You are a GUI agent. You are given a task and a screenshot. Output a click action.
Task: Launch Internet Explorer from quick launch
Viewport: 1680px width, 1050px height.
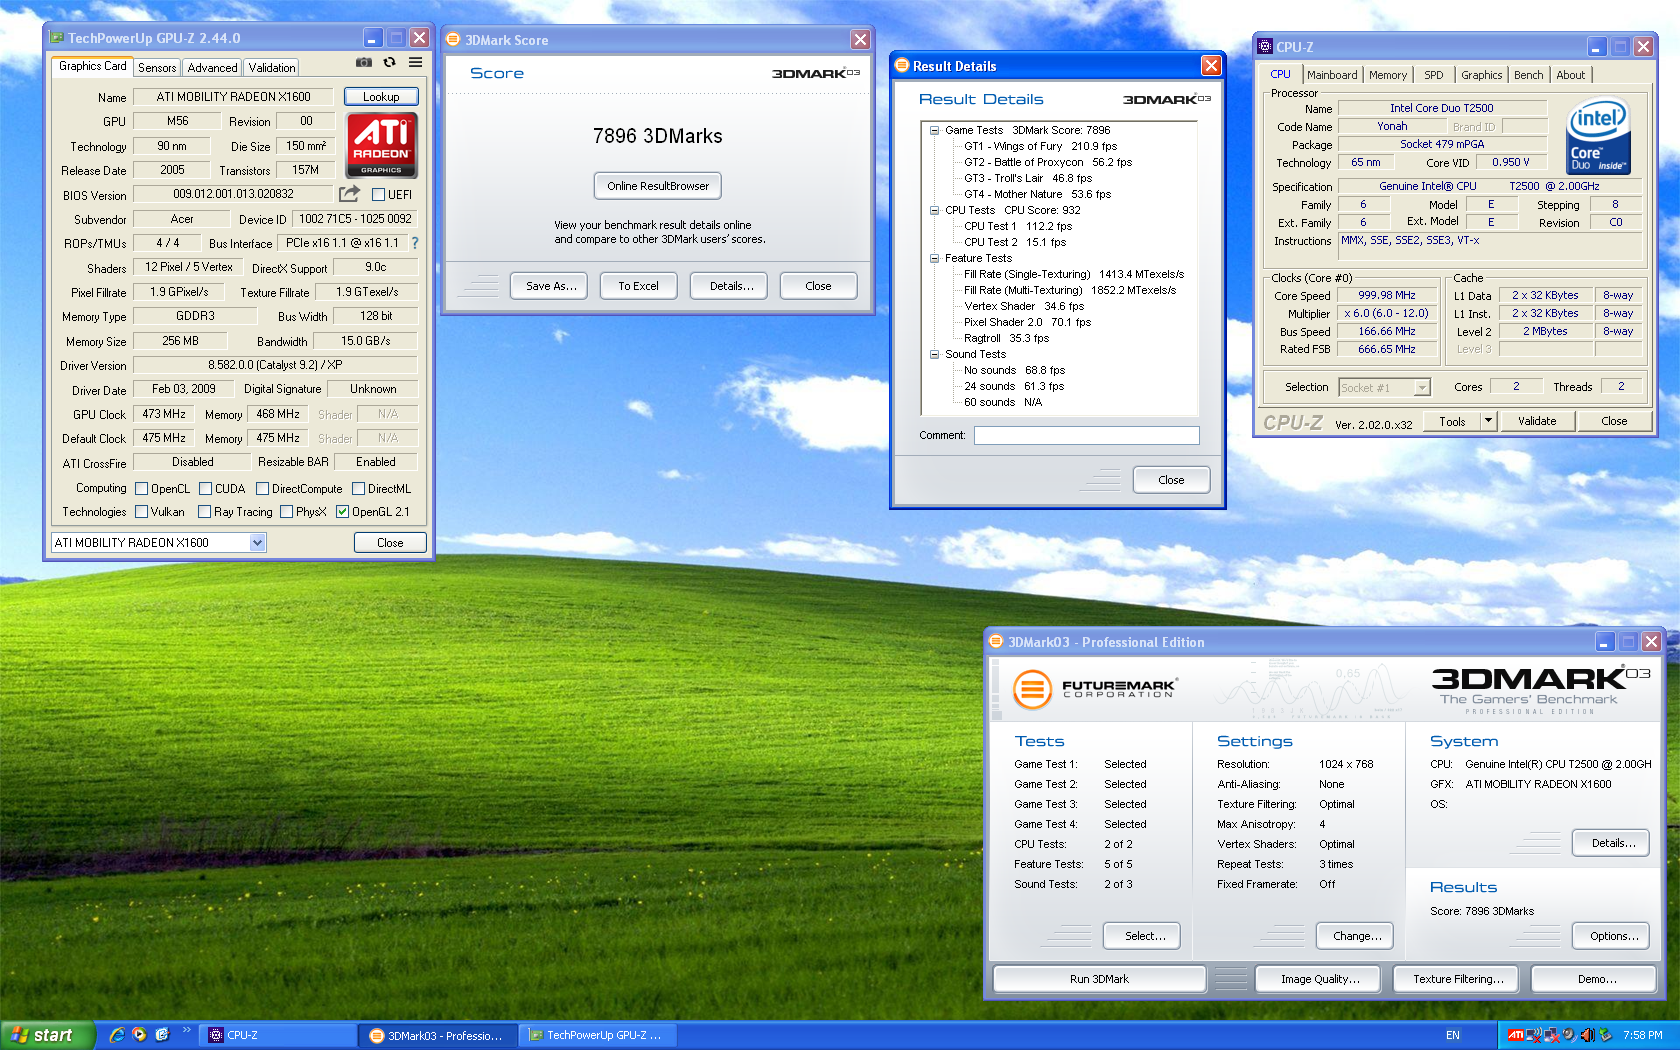(x=117, y=1035)
